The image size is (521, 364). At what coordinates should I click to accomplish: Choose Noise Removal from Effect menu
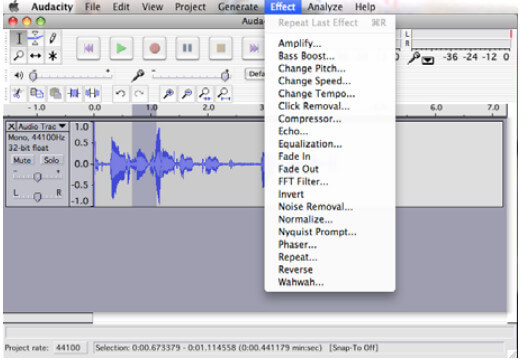(315, 207)
